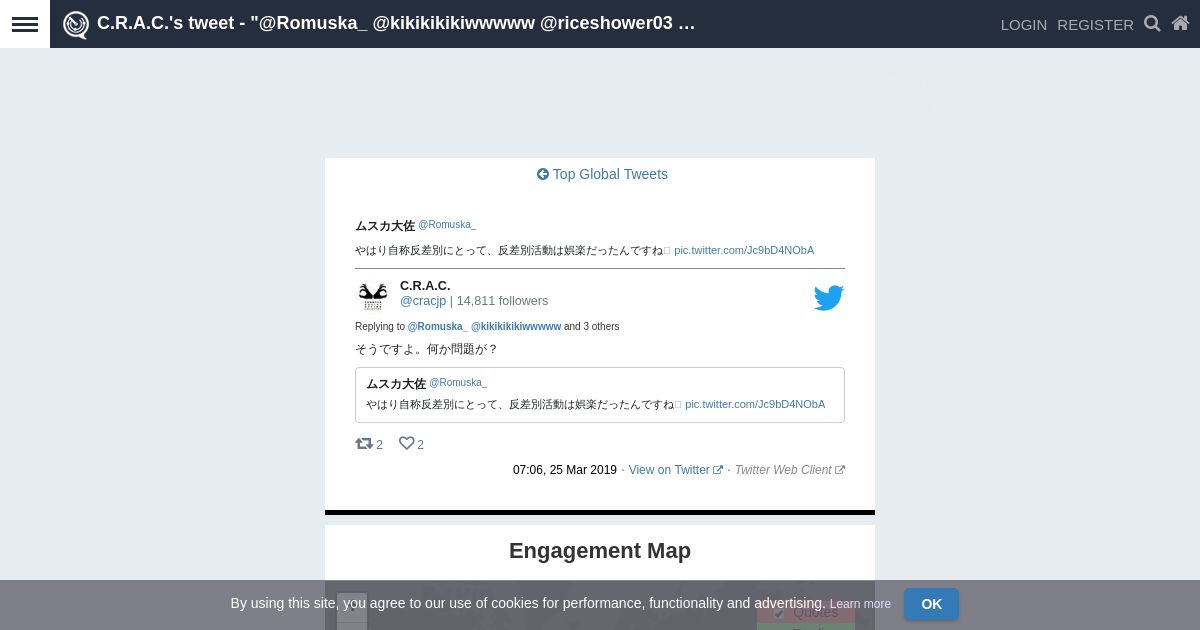The width and height of the screenshot is (1200, 630).
Task: Open @Romuska_ handle in parent tweet
Action: (447, 225)
